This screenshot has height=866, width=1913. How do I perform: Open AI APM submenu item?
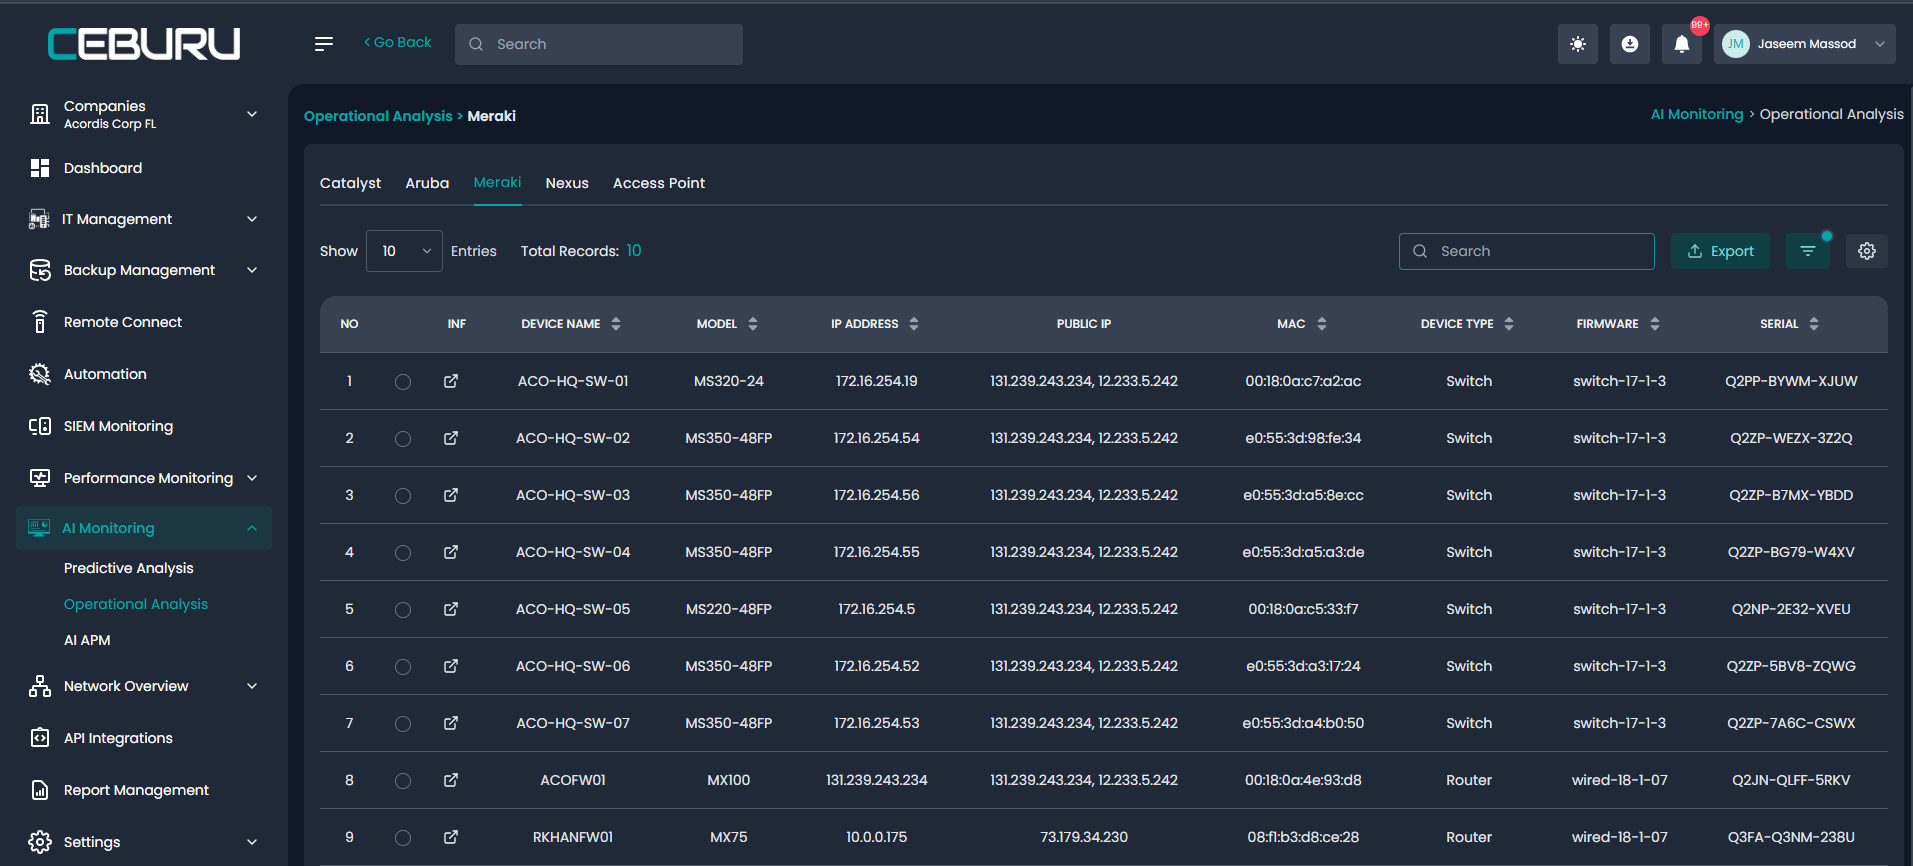pyautogui.click(x=87, y=640)
